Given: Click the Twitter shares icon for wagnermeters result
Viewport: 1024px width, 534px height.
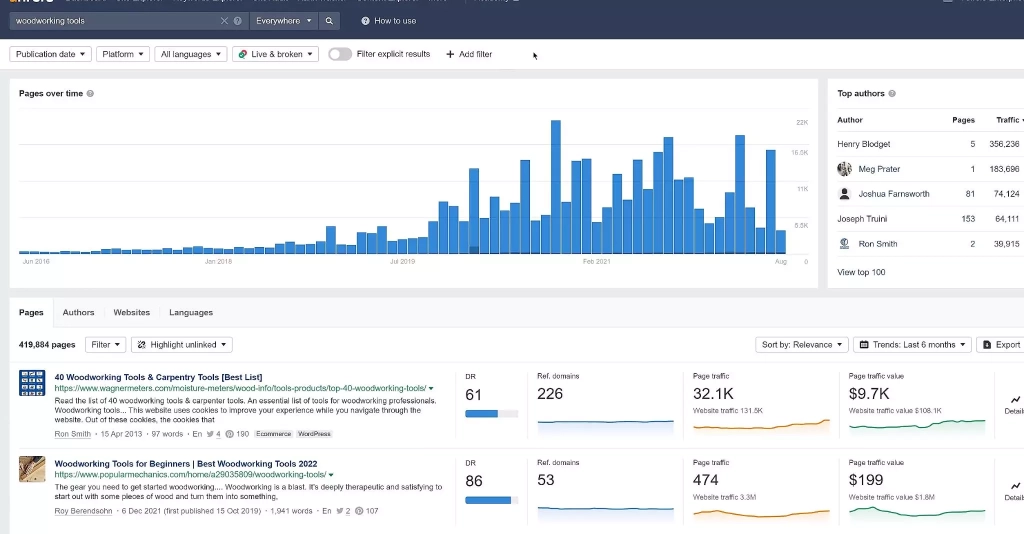Looking at the screenshot, I should (210, 434).
